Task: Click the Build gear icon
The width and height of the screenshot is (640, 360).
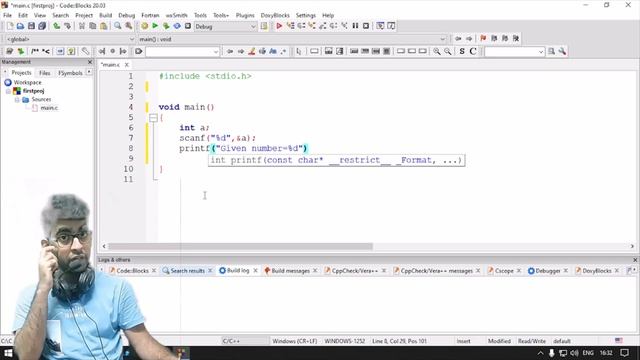Action: [144, 26]
